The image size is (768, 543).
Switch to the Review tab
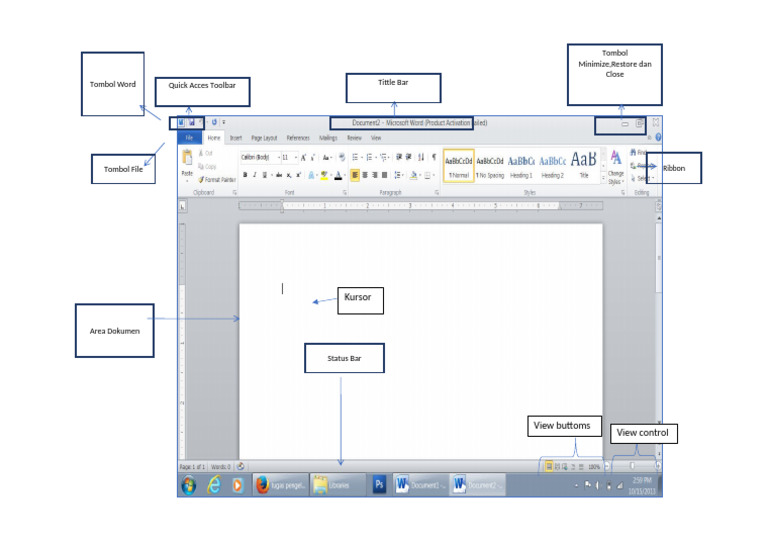[354, 138]
